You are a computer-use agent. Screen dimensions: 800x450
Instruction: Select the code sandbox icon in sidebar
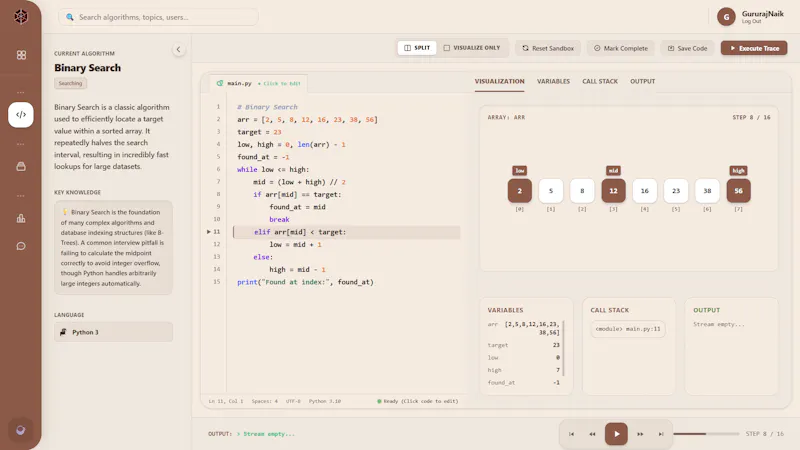pyautogui.click(x=21, y=115)
